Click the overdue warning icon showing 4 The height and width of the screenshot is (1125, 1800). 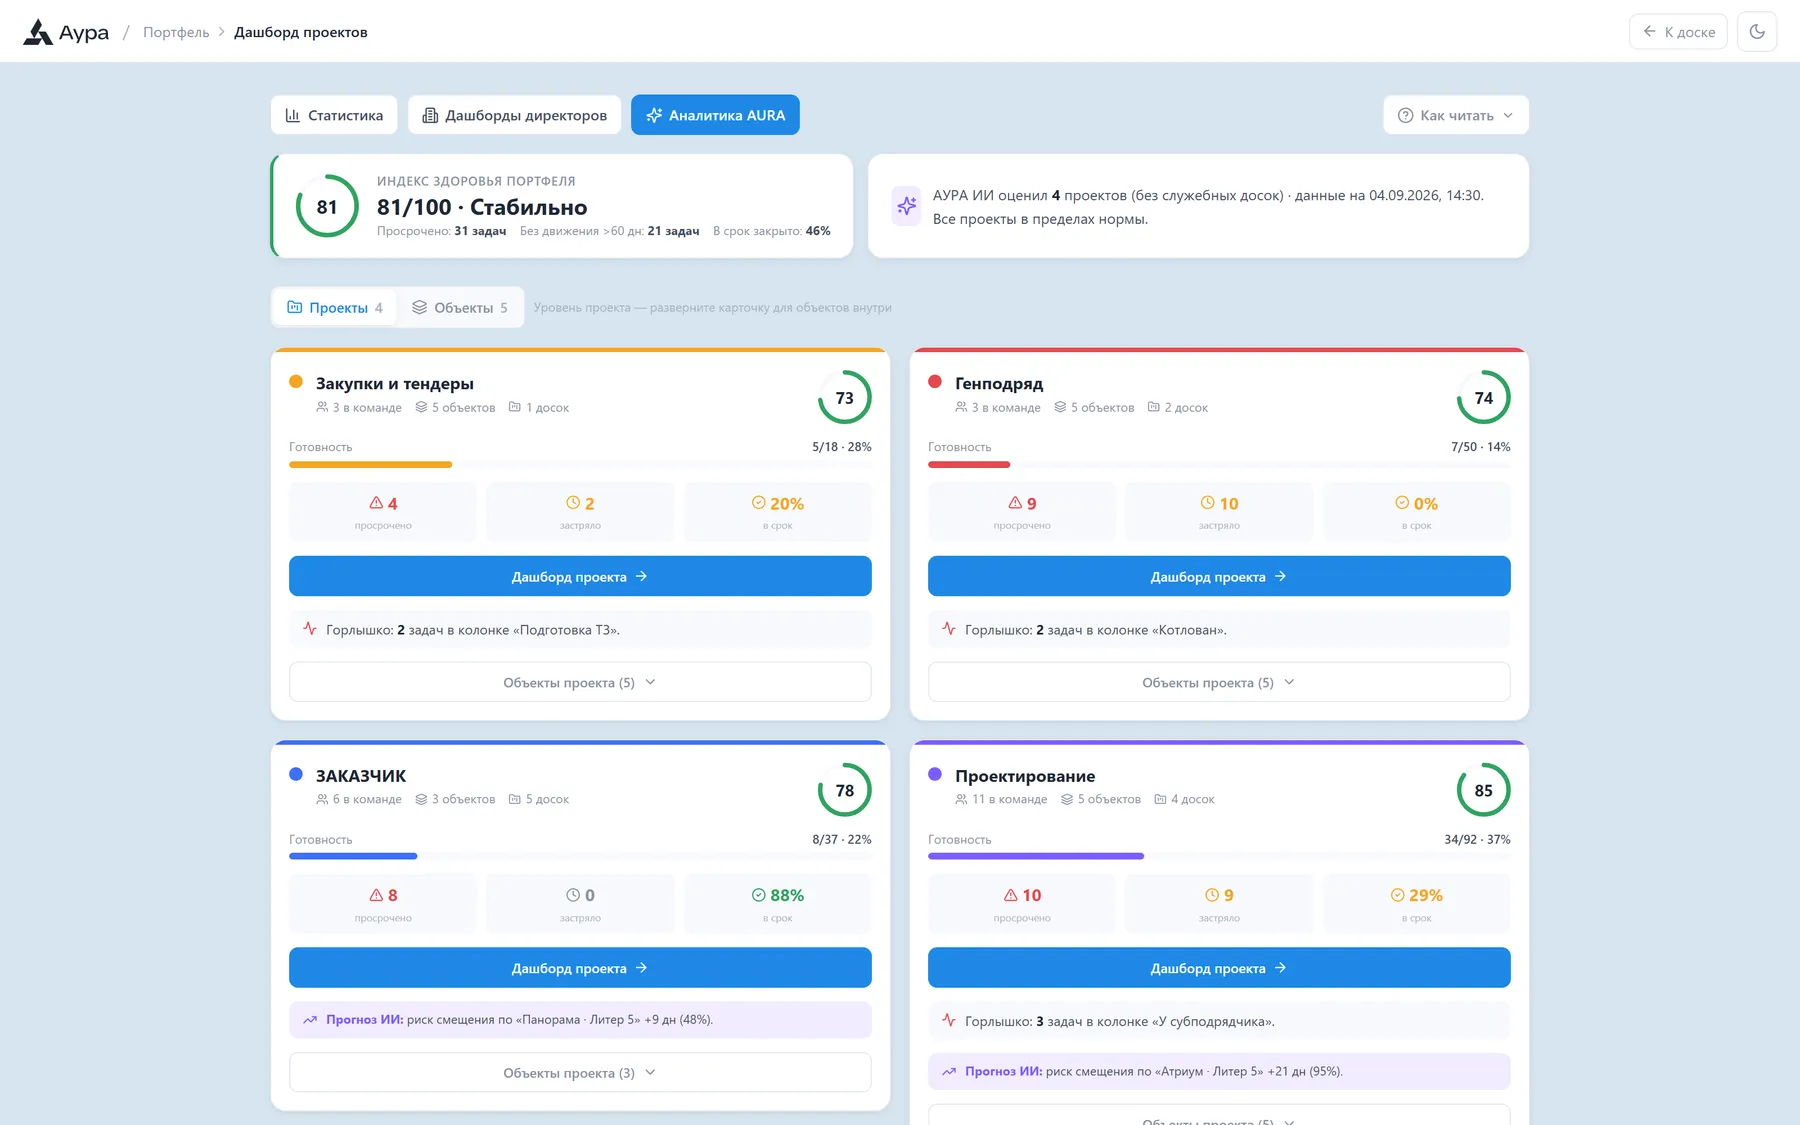click(x=376, y=503)
